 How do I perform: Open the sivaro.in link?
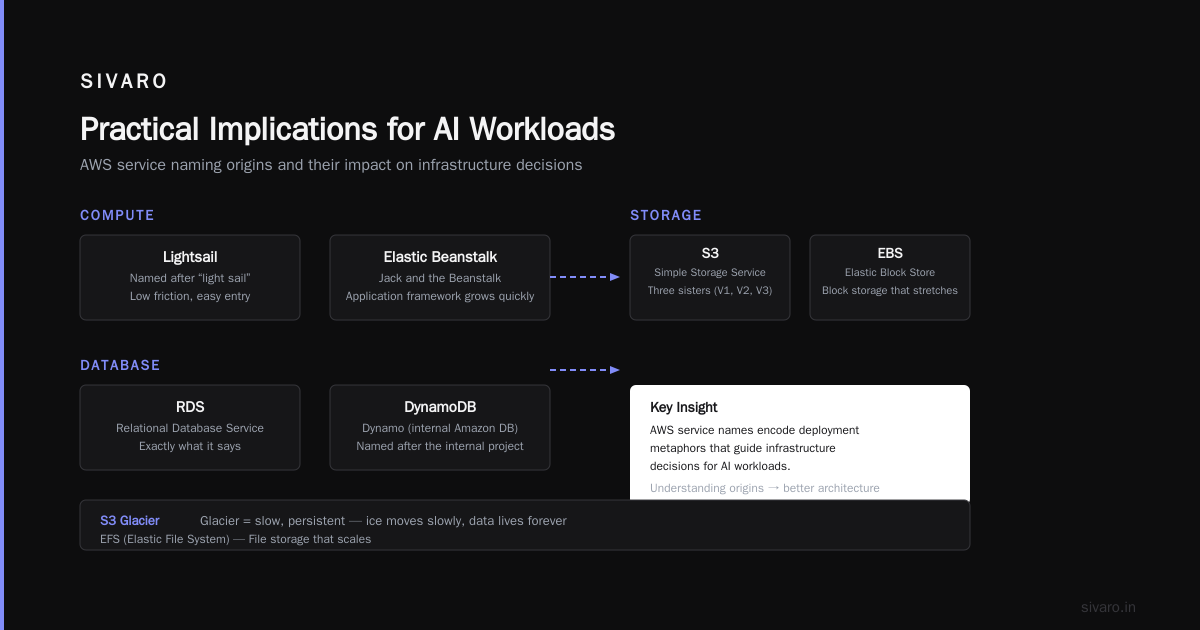(1109, 607)
